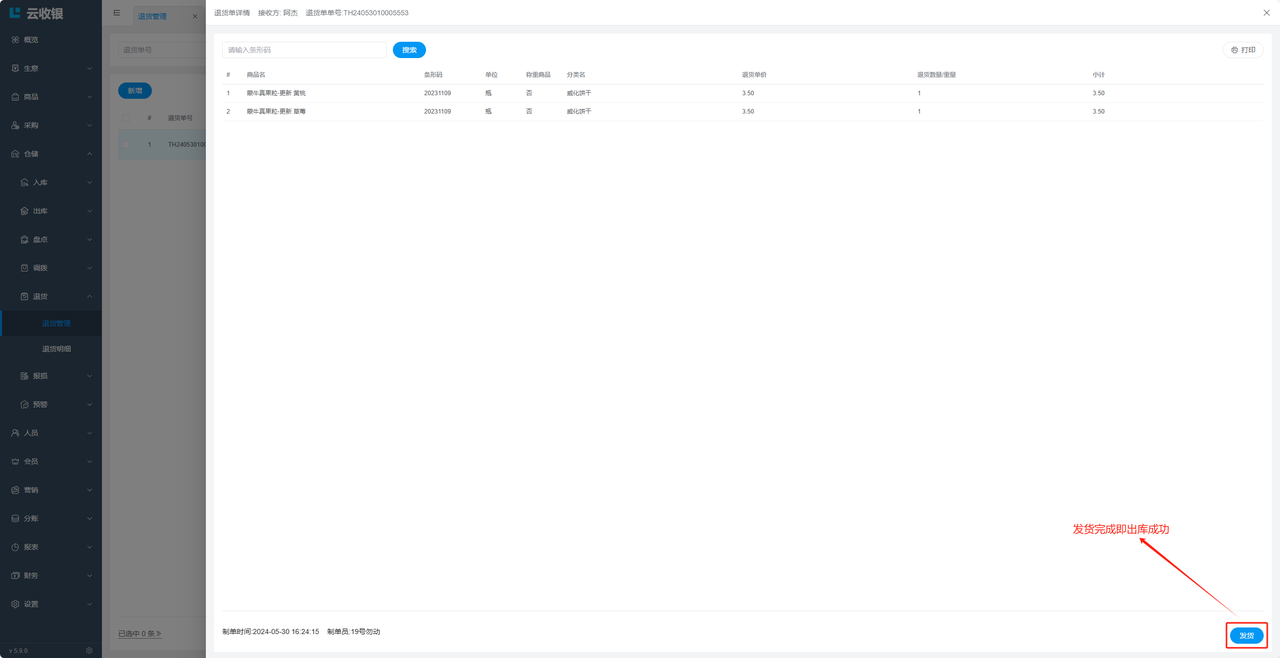This screenshot has width=1280, height=658.
Task: Click the 采购 purchasing icon in sidebar
Action: coord(15,125)
